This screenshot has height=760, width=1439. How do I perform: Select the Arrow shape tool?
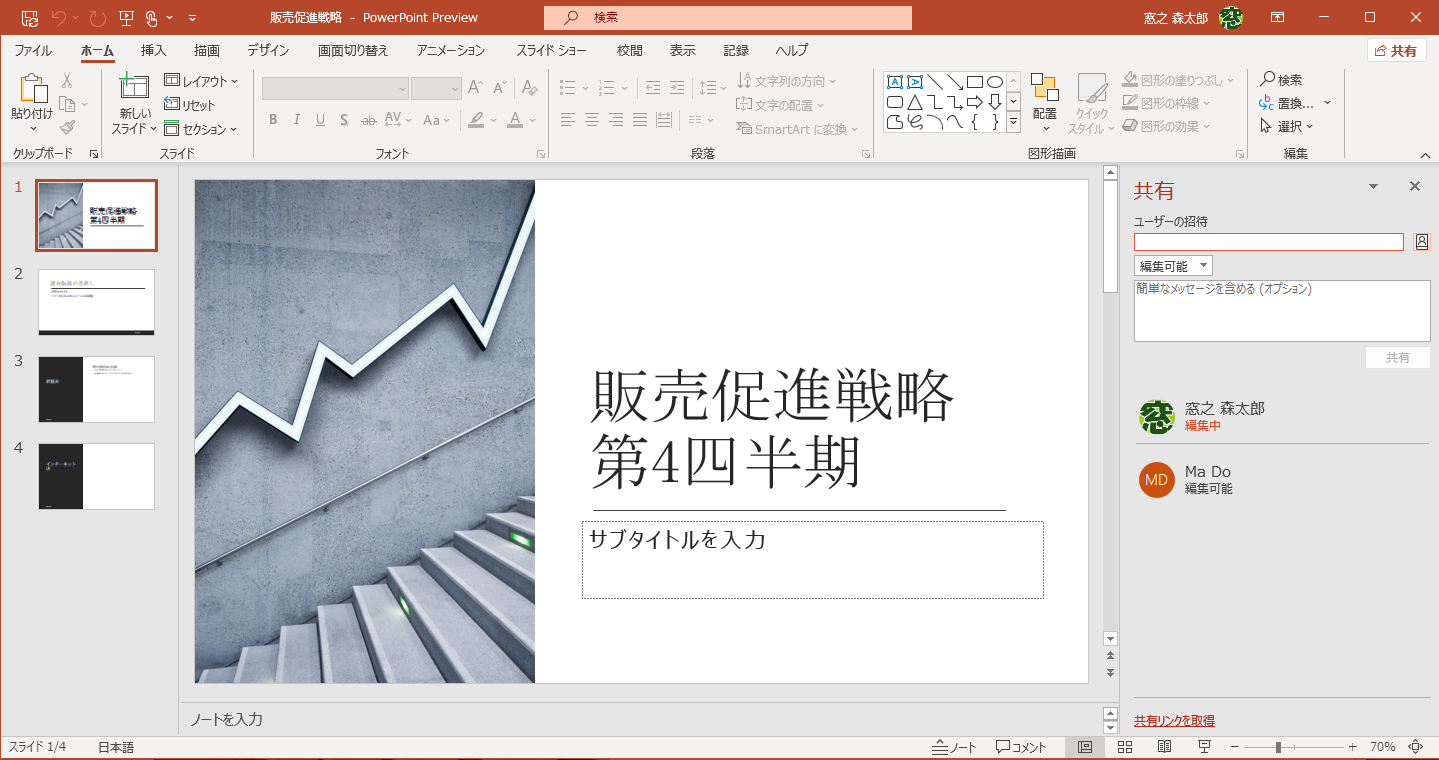pos(956,82)
